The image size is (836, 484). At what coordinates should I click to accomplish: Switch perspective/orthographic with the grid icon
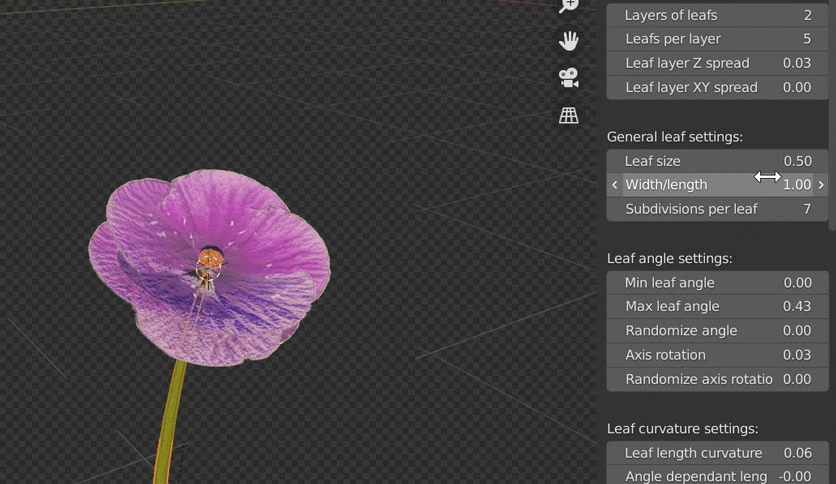click(x=568, y=115)
